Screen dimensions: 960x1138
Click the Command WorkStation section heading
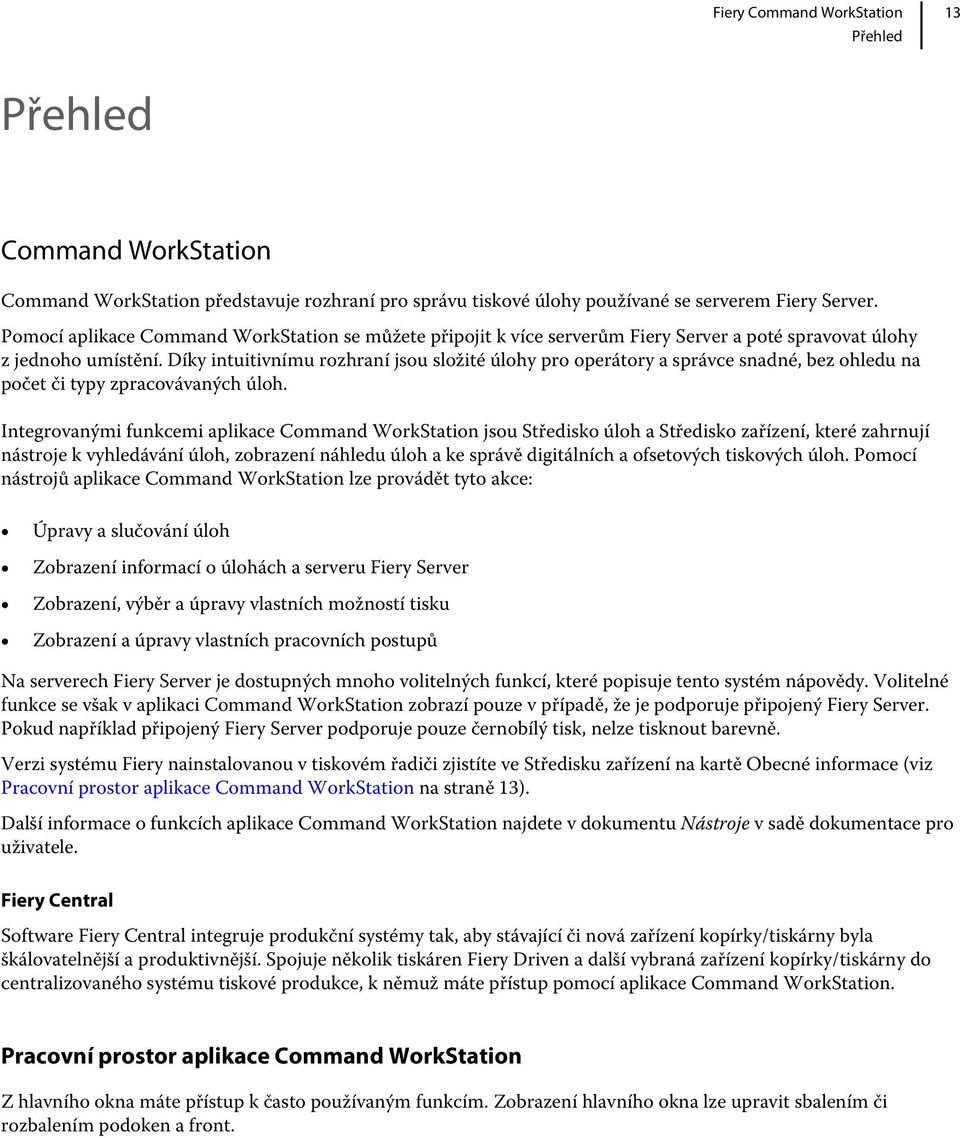(x=136, y=250)
